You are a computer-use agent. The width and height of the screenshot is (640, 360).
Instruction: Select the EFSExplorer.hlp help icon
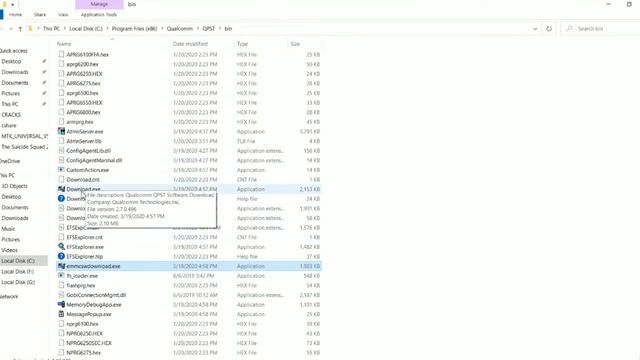61,256
